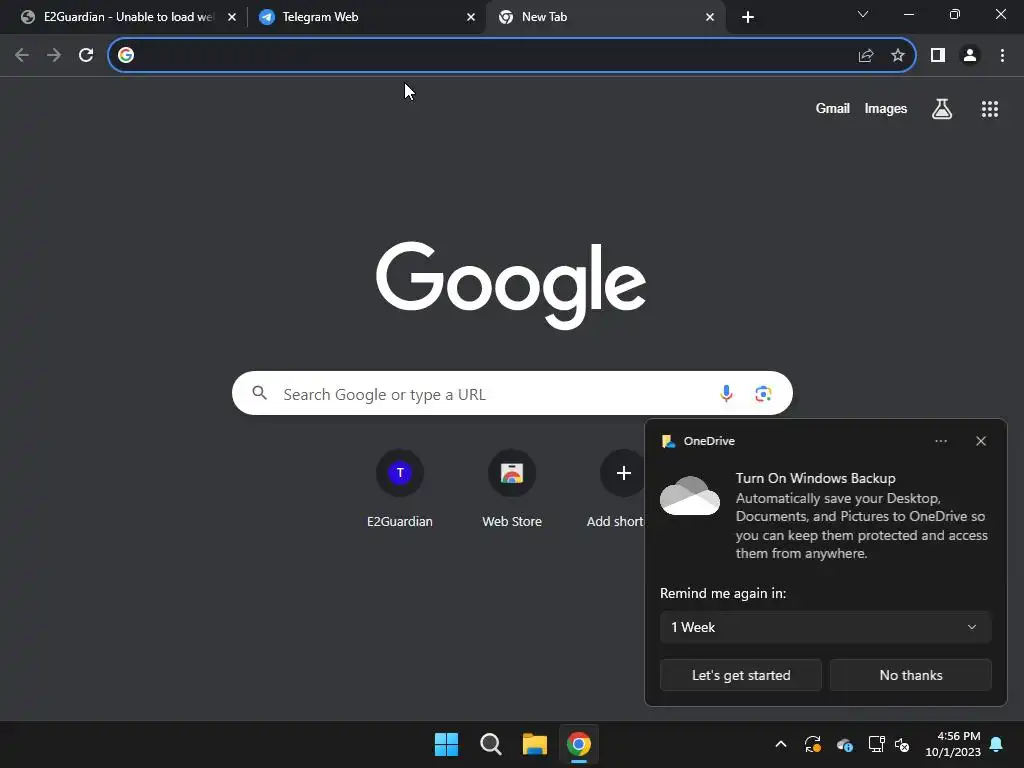This screenshot has height=768, width=1024.
Task: Share this page icon in the address bar
Action: click(866, 55)
